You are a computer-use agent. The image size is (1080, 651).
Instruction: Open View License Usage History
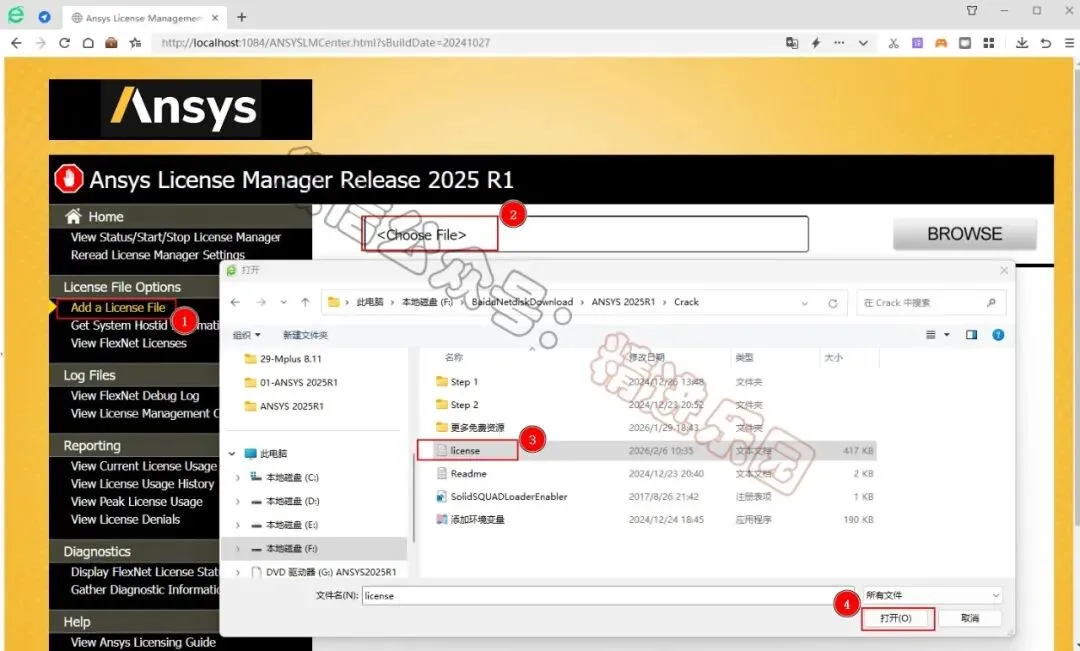click(x=142, y=484)
